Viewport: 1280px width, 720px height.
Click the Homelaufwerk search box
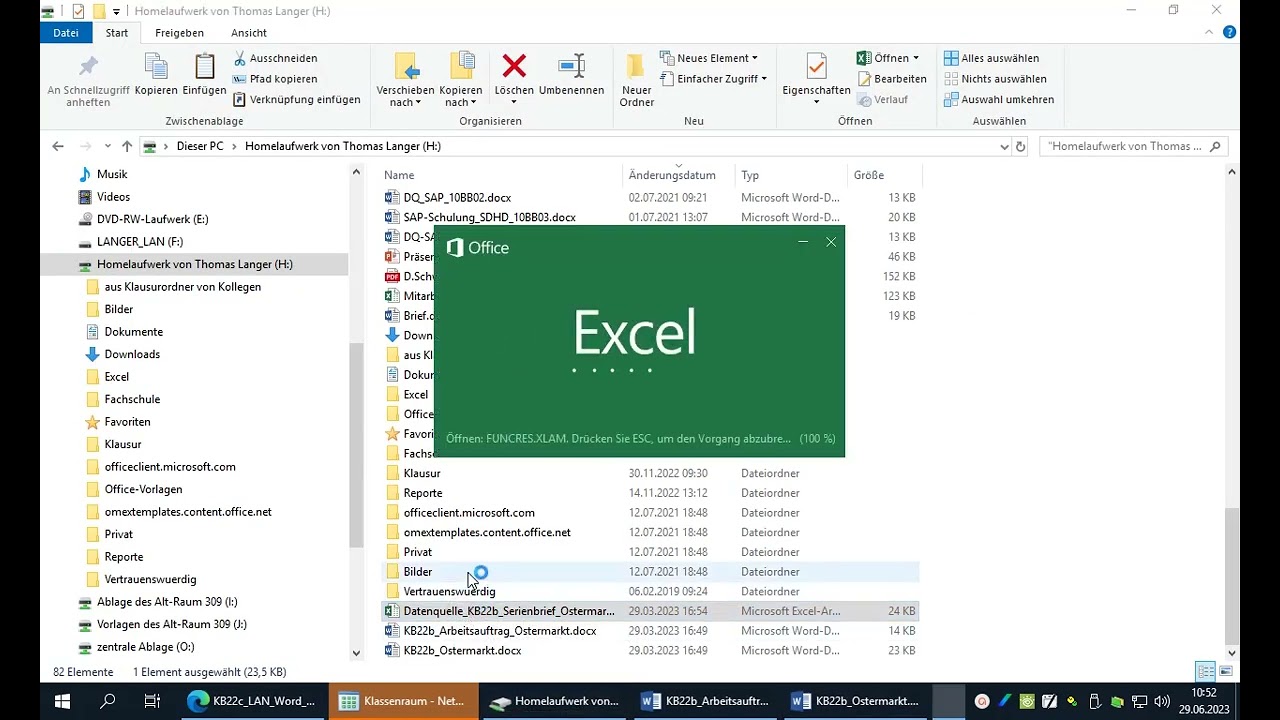tap(1134, 146)
